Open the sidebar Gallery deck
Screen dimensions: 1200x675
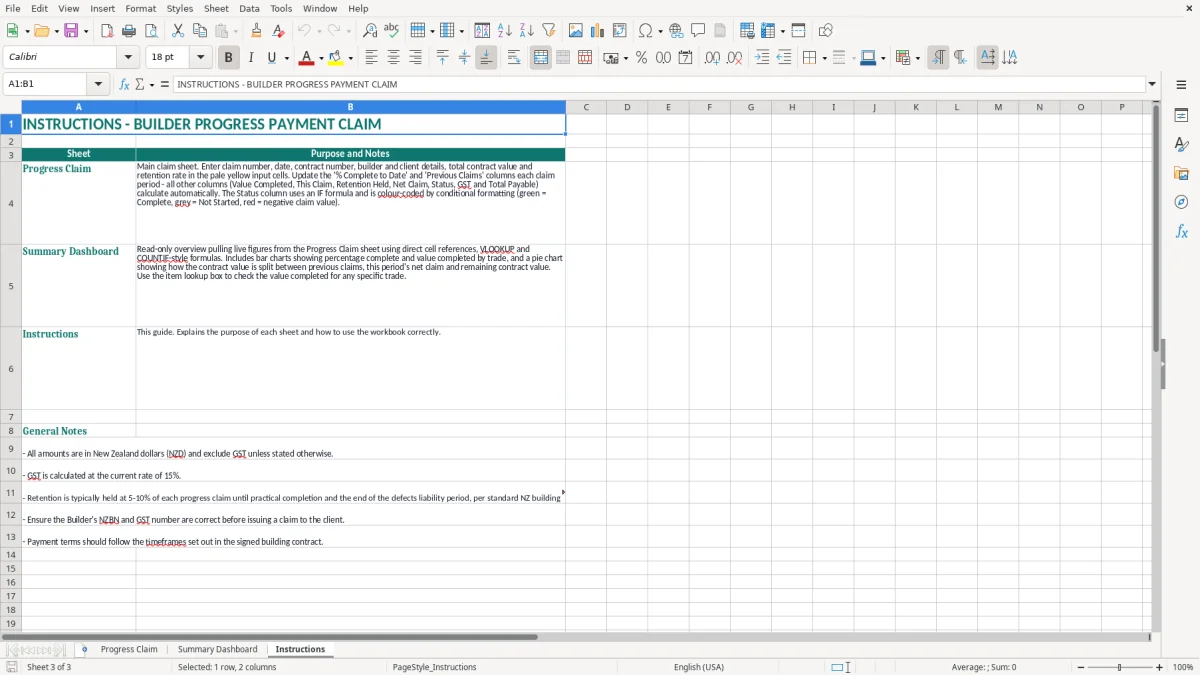(1181, 173)
